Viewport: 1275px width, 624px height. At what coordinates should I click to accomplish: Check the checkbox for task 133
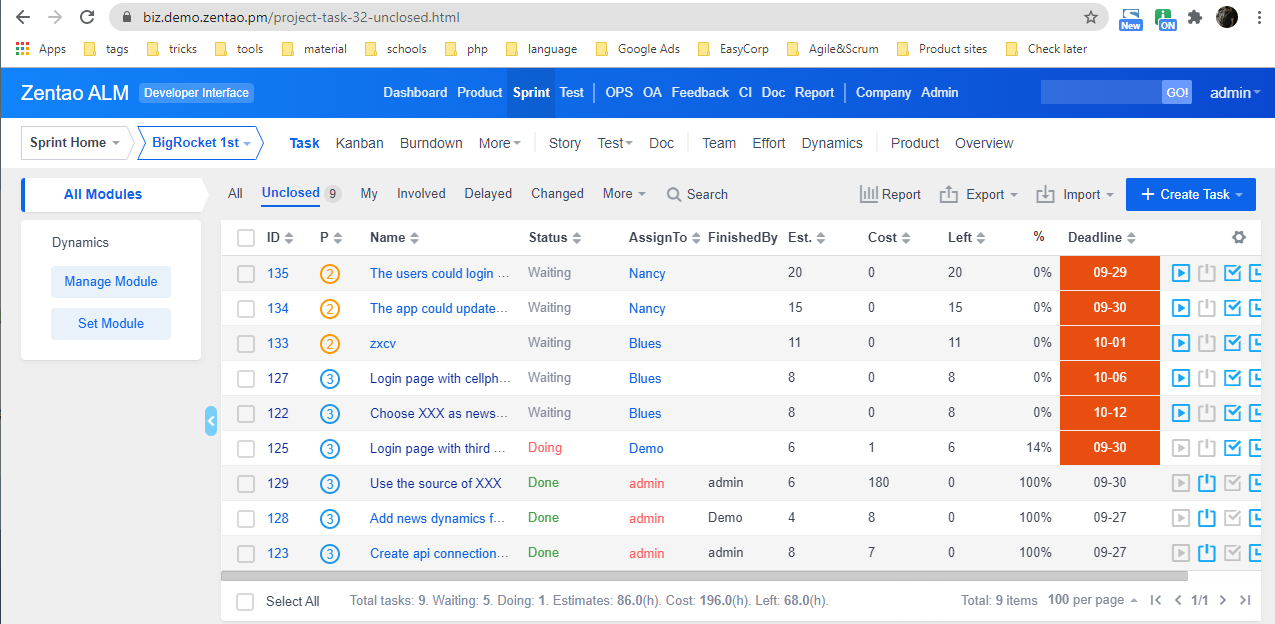246,344
